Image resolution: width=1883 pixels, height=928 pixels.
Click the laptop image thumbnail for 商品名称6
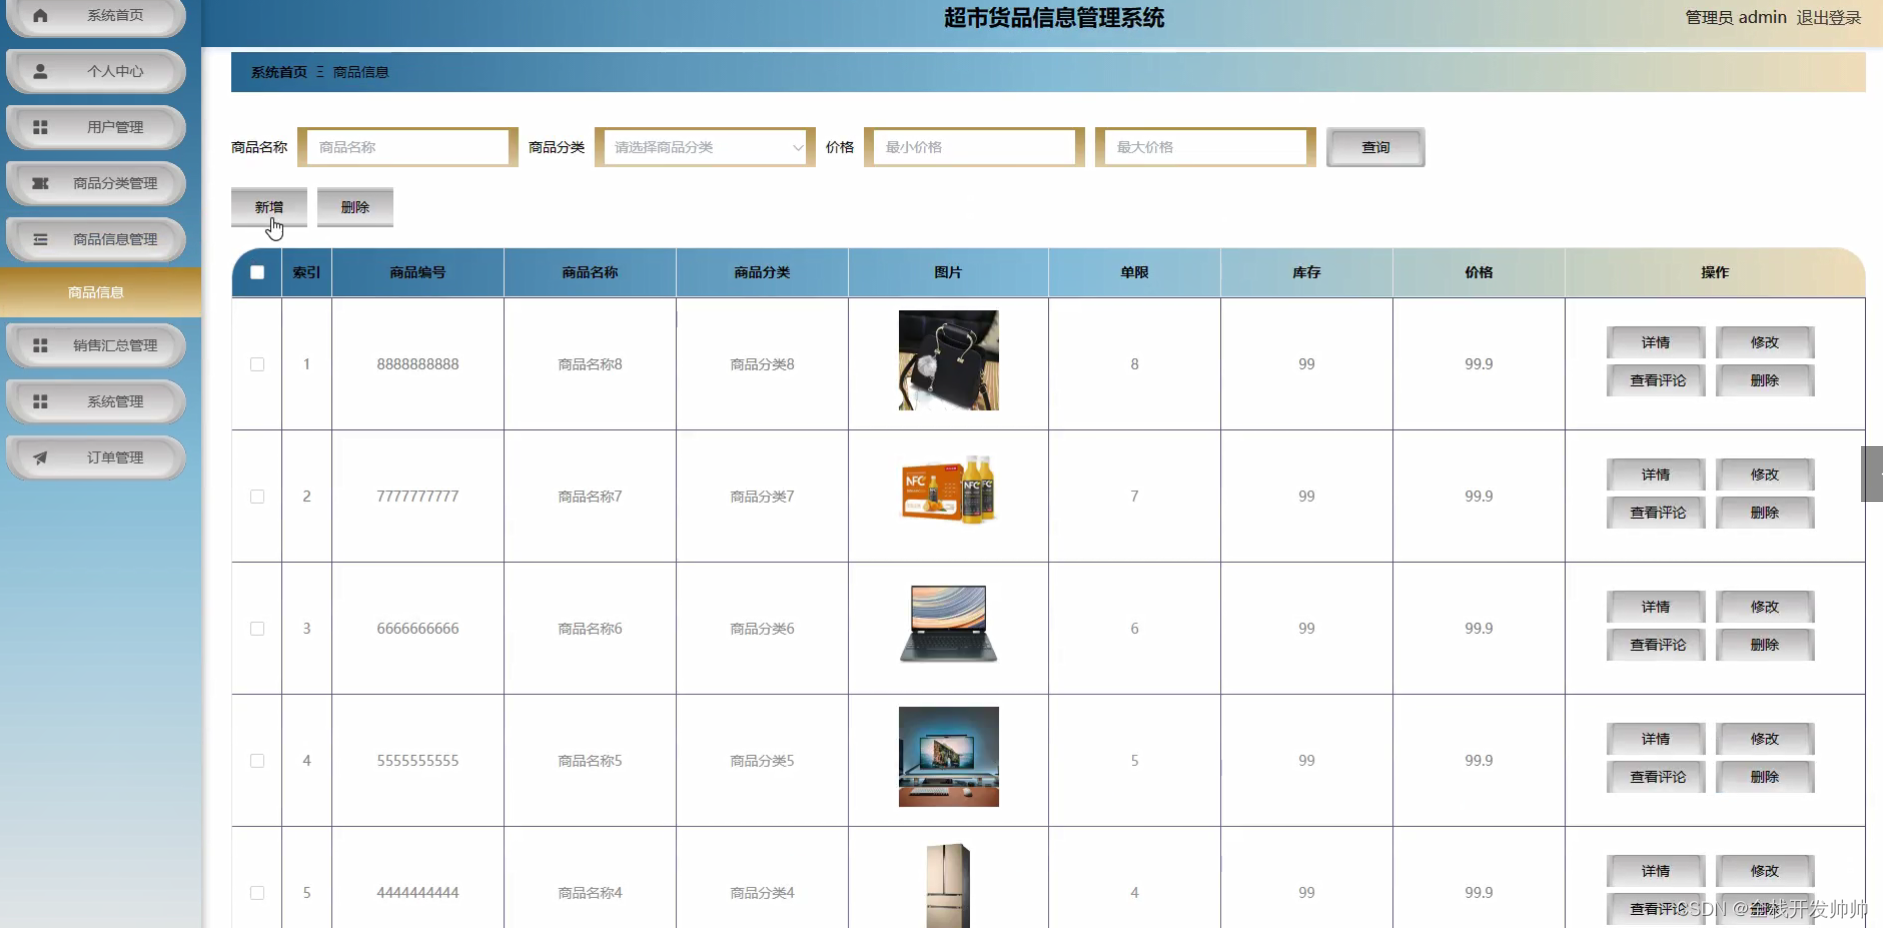[947, 624]
